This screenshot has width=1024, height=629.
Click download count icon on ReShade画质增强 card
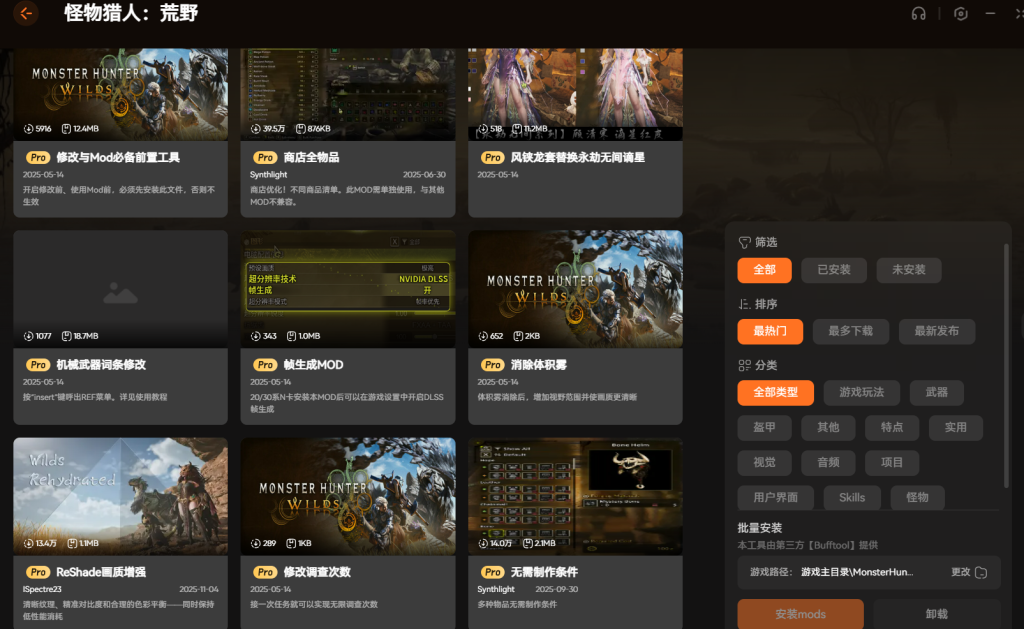(28, 543)
